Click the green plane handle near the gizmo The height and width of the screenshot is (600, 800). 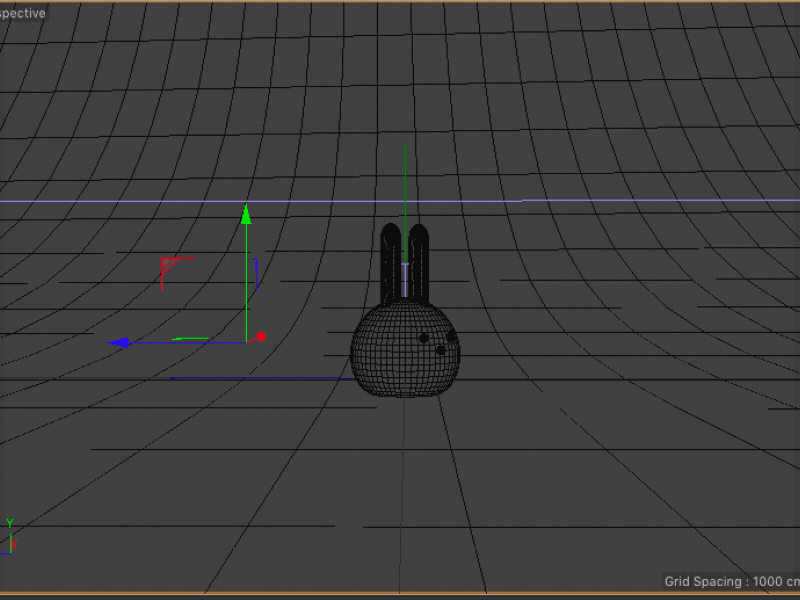click(190, 337)
